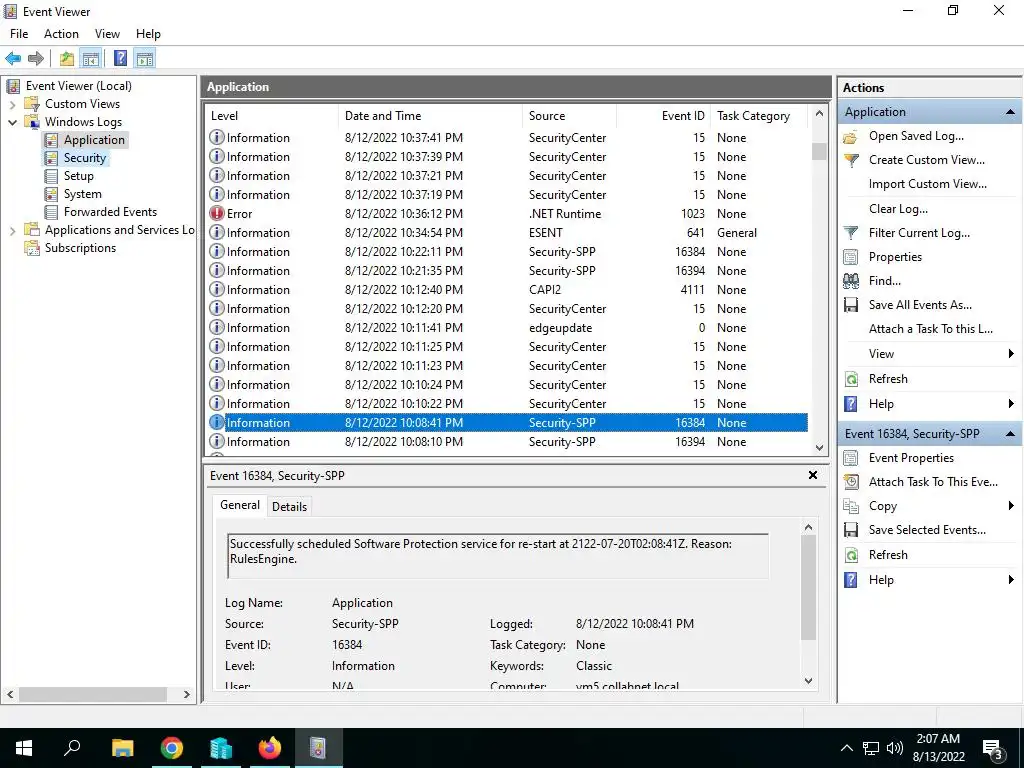The width and height of the screenshot is (1024, 768).
Task: Sort by the Date and Time column header
Action: [x=430, y=116]
